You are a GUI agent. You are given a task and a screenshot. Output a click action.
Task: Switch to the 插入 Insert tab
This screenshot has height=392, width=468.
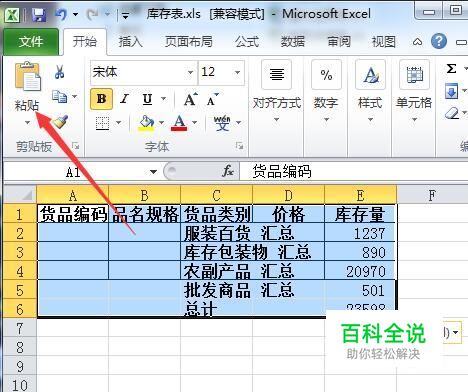point(130,42)
